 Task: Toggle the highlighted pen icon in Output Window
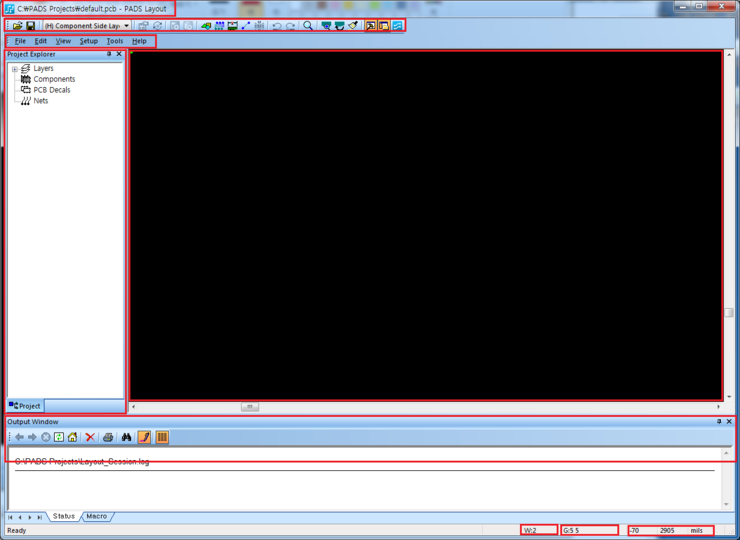click(x=144, y=437)
